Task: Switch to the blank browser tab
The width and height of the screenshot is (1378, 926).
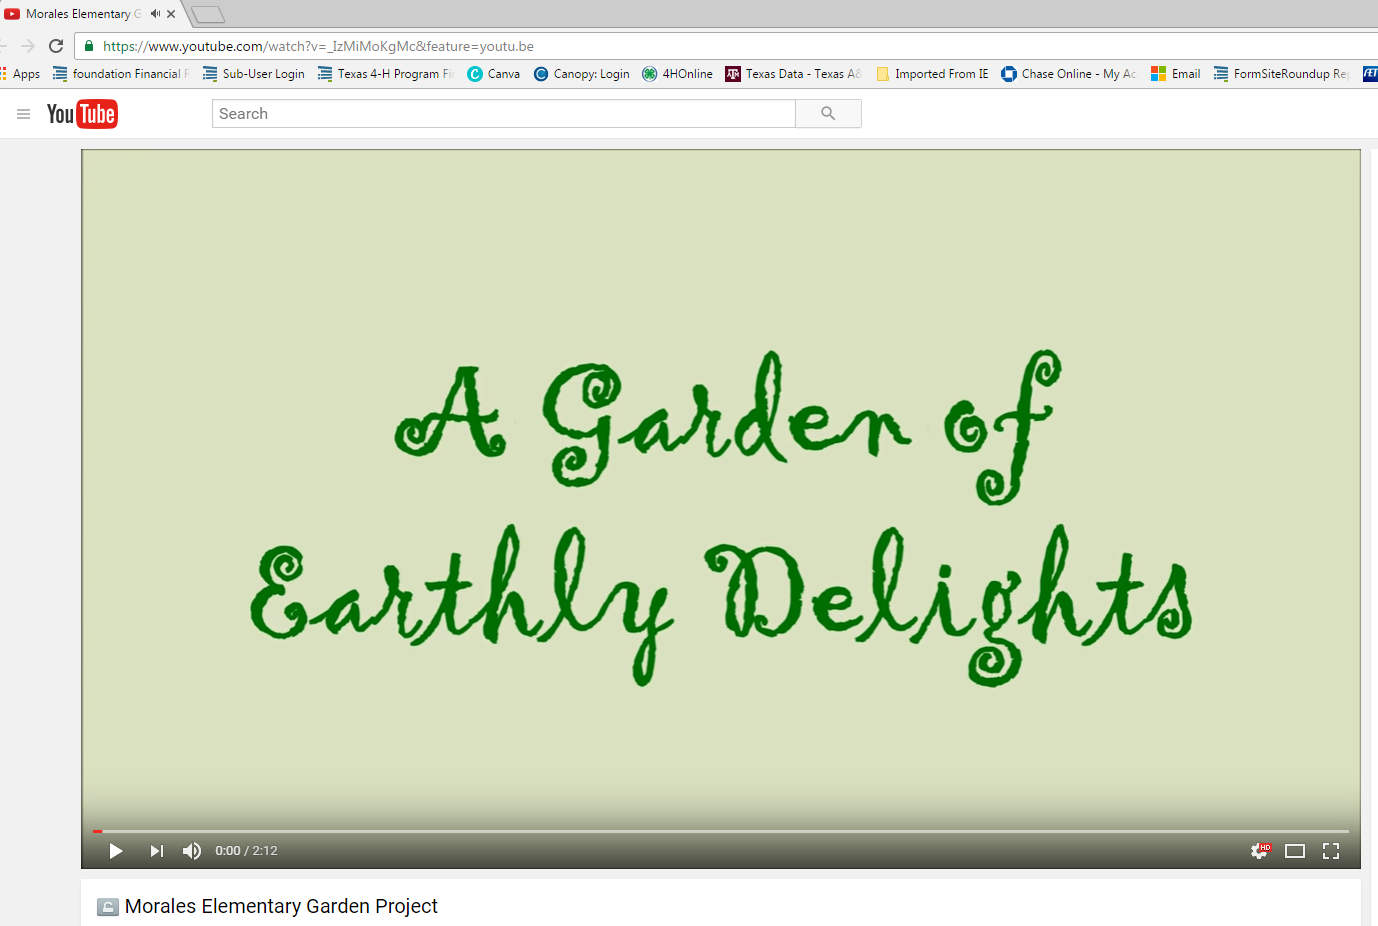Action: 207,13
